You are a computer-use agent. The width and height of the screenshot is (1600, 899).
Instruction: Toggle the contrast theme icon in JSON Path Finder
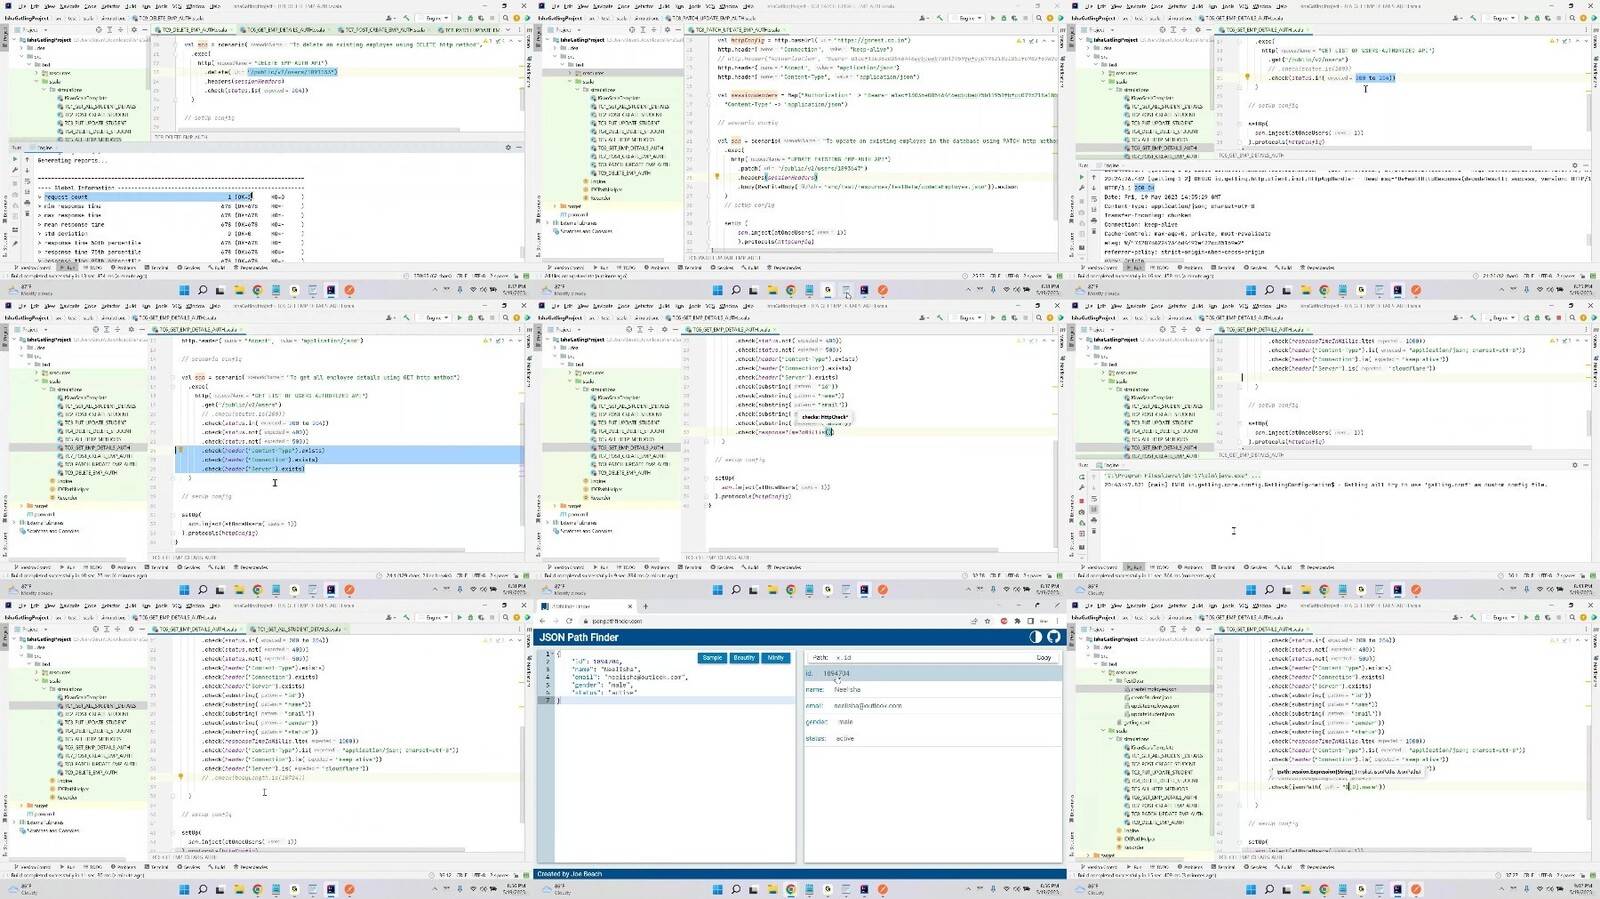pos(1036,637)
